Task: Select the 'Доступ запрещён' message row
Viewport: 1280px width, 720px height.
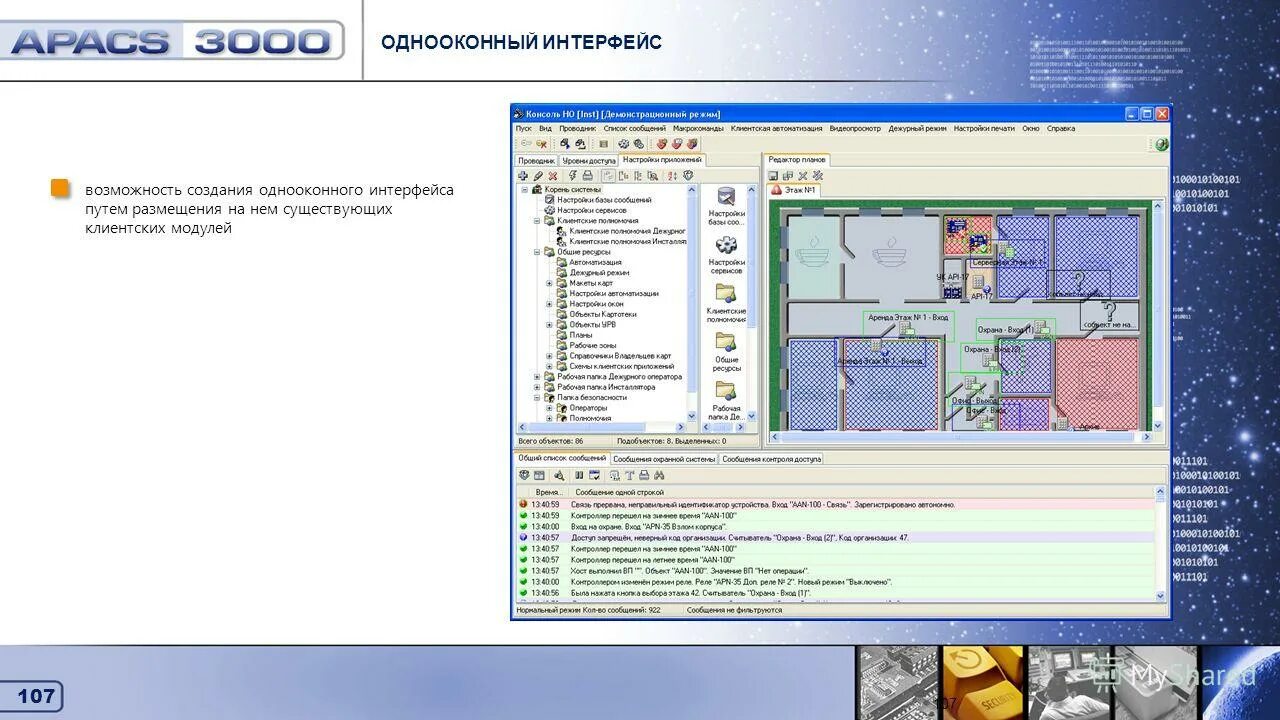Action: tap(835, 537)
